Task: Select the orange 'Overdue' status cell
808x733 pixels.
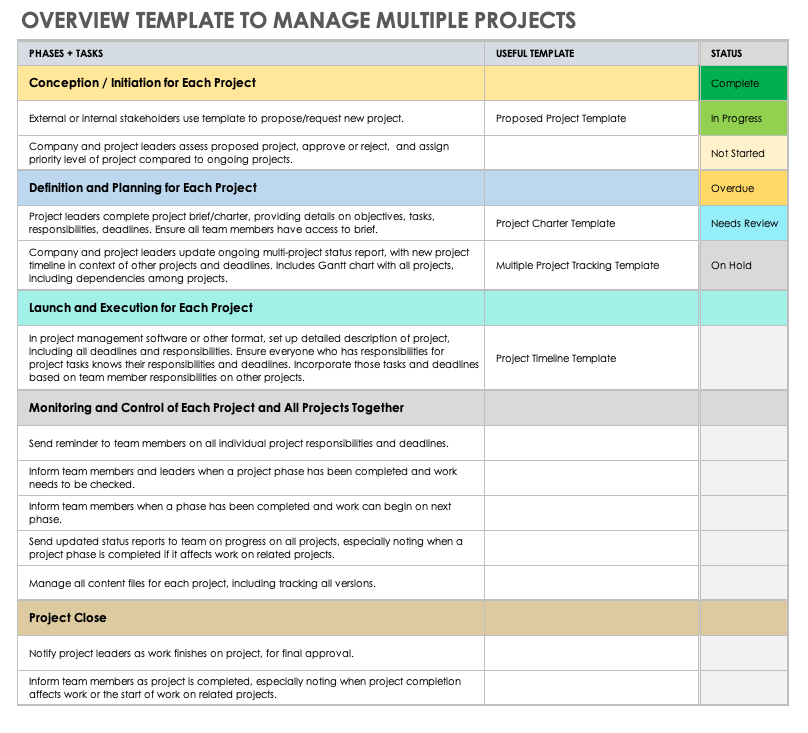Action: click(x=744, y=188)
